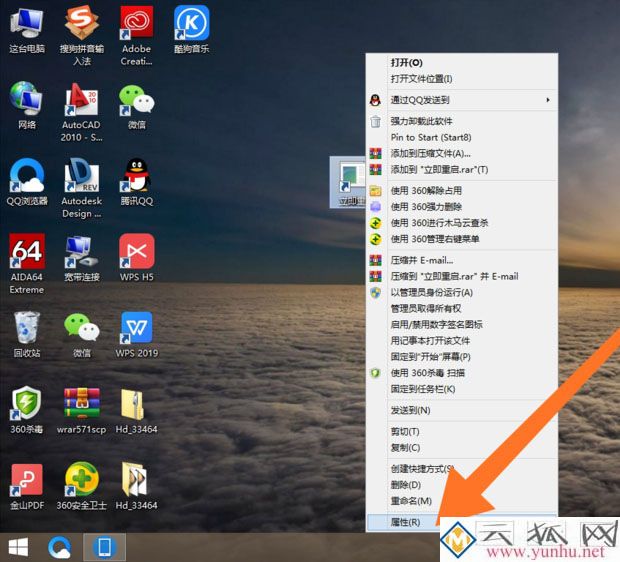Open the Windows Start button
The image size is (620, 562).
(x=18, y=548)
